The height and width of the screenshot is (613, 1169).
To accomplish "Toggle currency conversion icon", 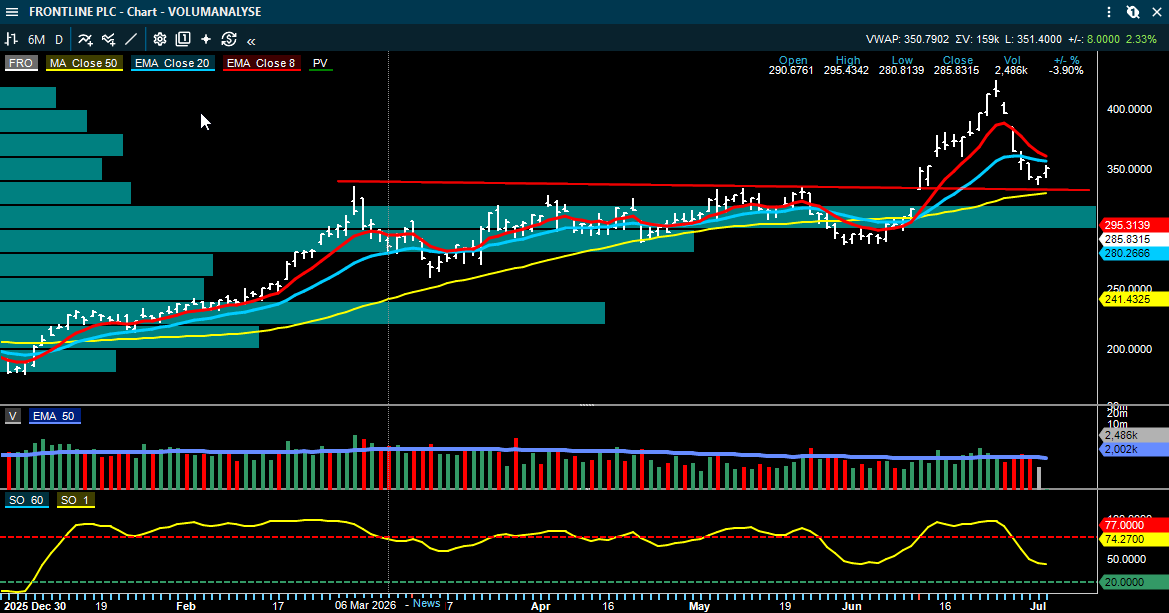I will tap(229, 40).
